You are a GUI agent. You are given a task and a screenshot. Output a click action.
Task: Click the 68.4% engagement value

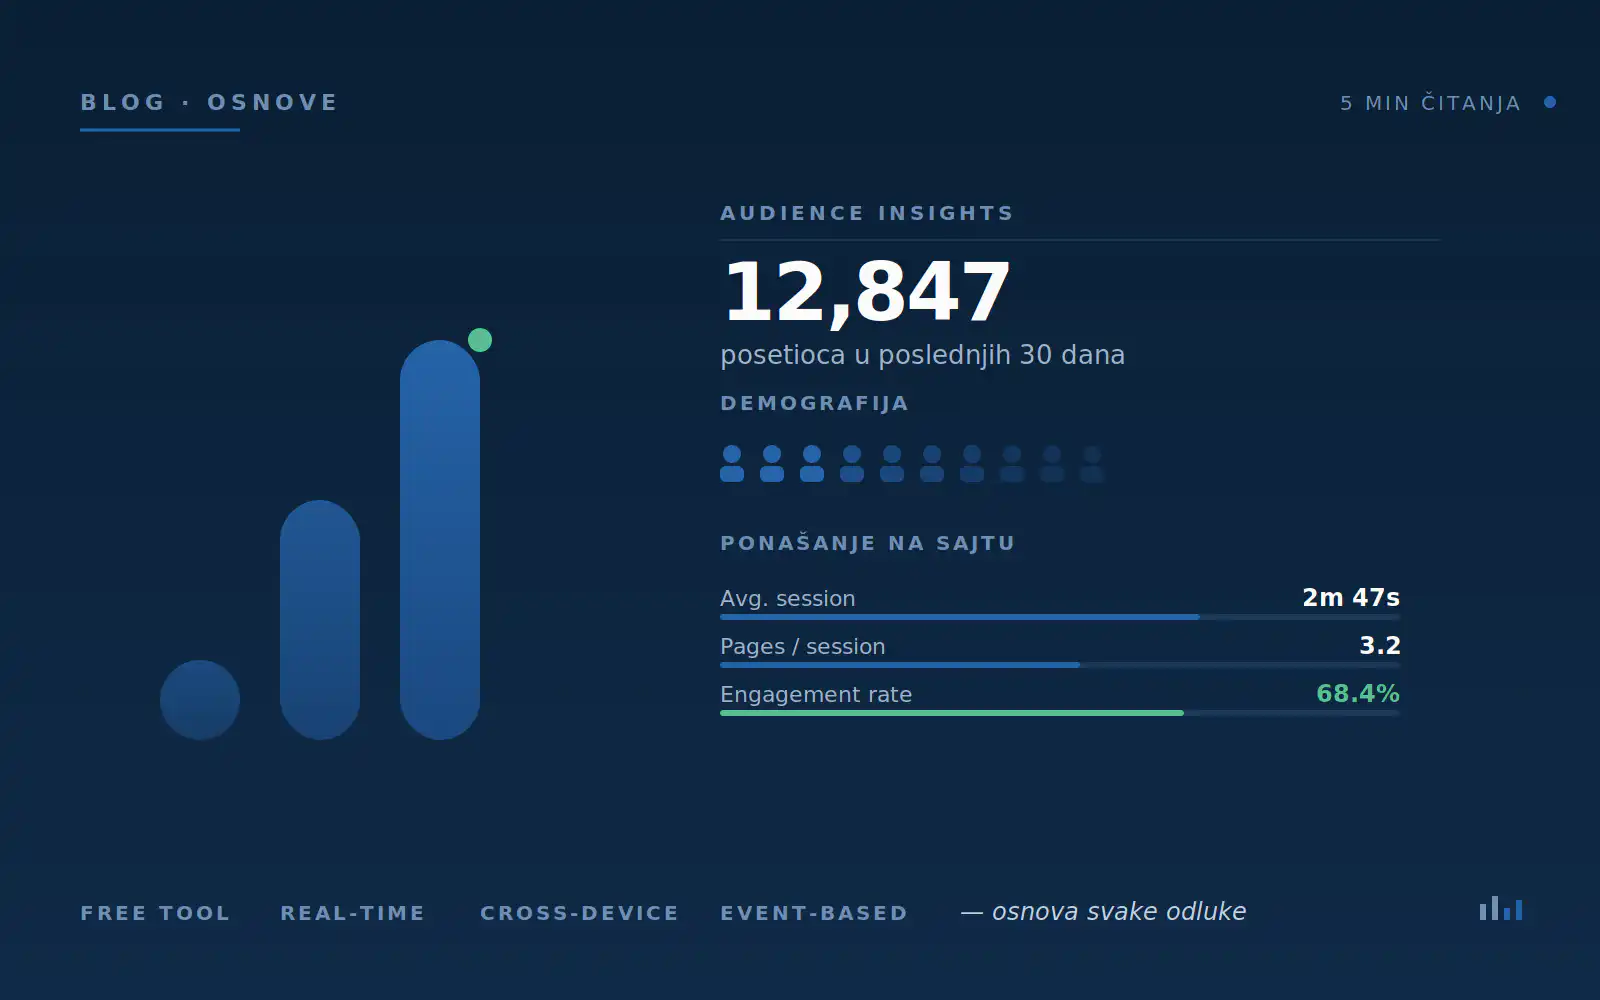1358,693
